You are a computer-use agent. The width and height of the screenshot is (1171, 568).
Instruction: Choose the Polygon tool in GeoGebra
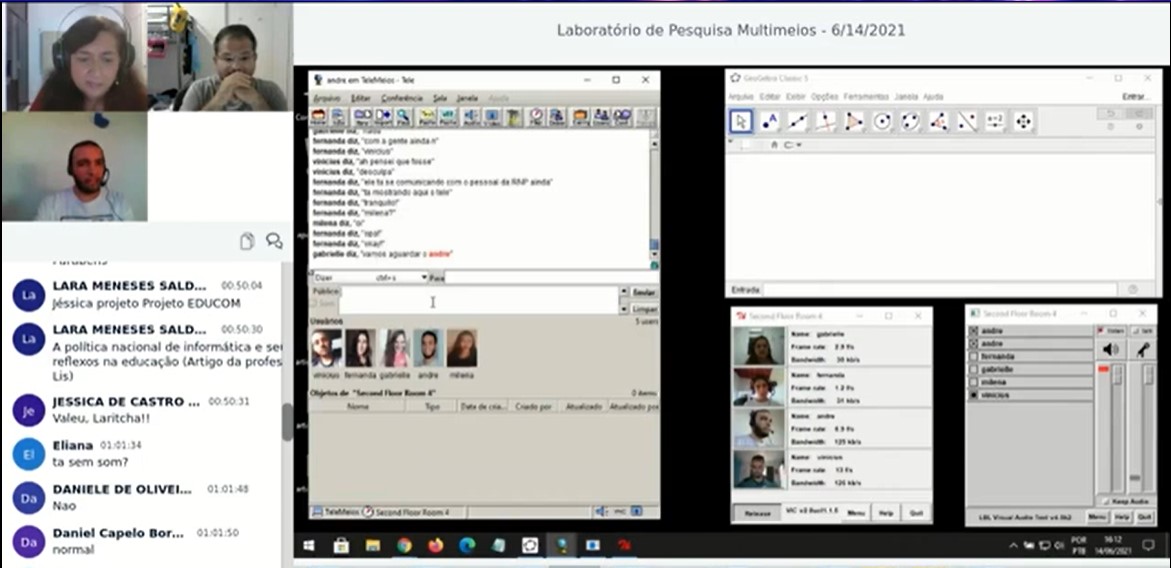click(854, 121)
